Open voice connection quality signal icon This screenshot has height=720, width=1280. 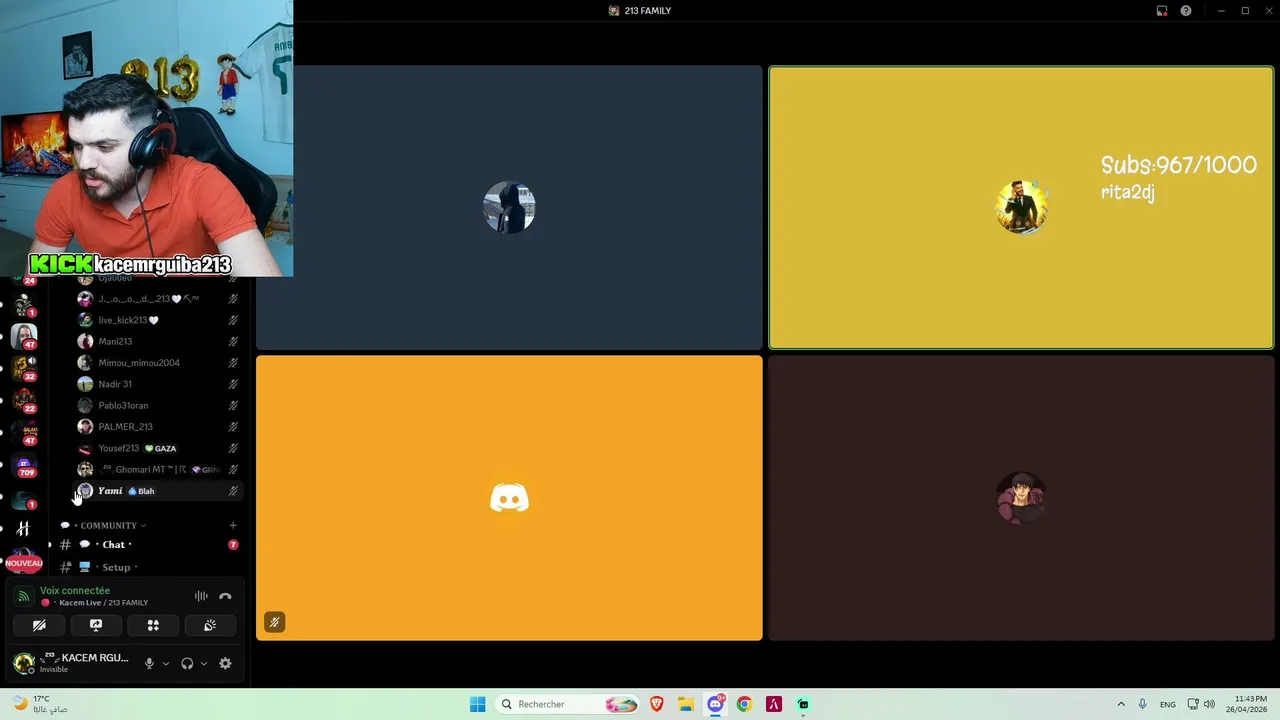click(24, 596)
